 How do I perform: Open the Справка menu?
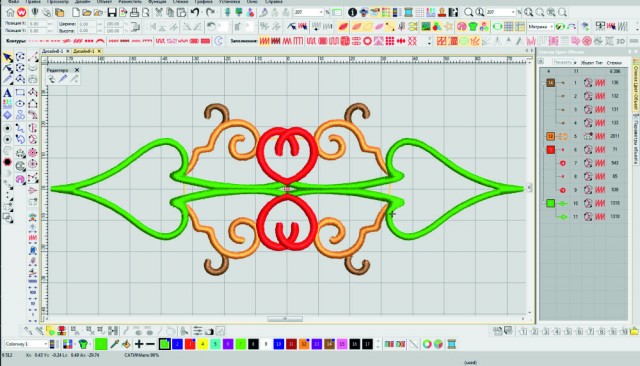[x=273, y=2]
